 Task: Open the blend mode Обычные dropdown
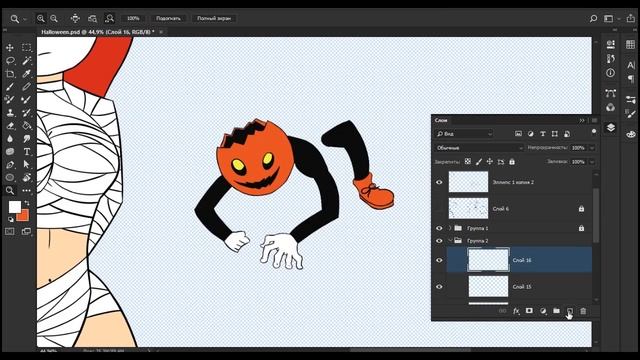[x=479, y=148]
